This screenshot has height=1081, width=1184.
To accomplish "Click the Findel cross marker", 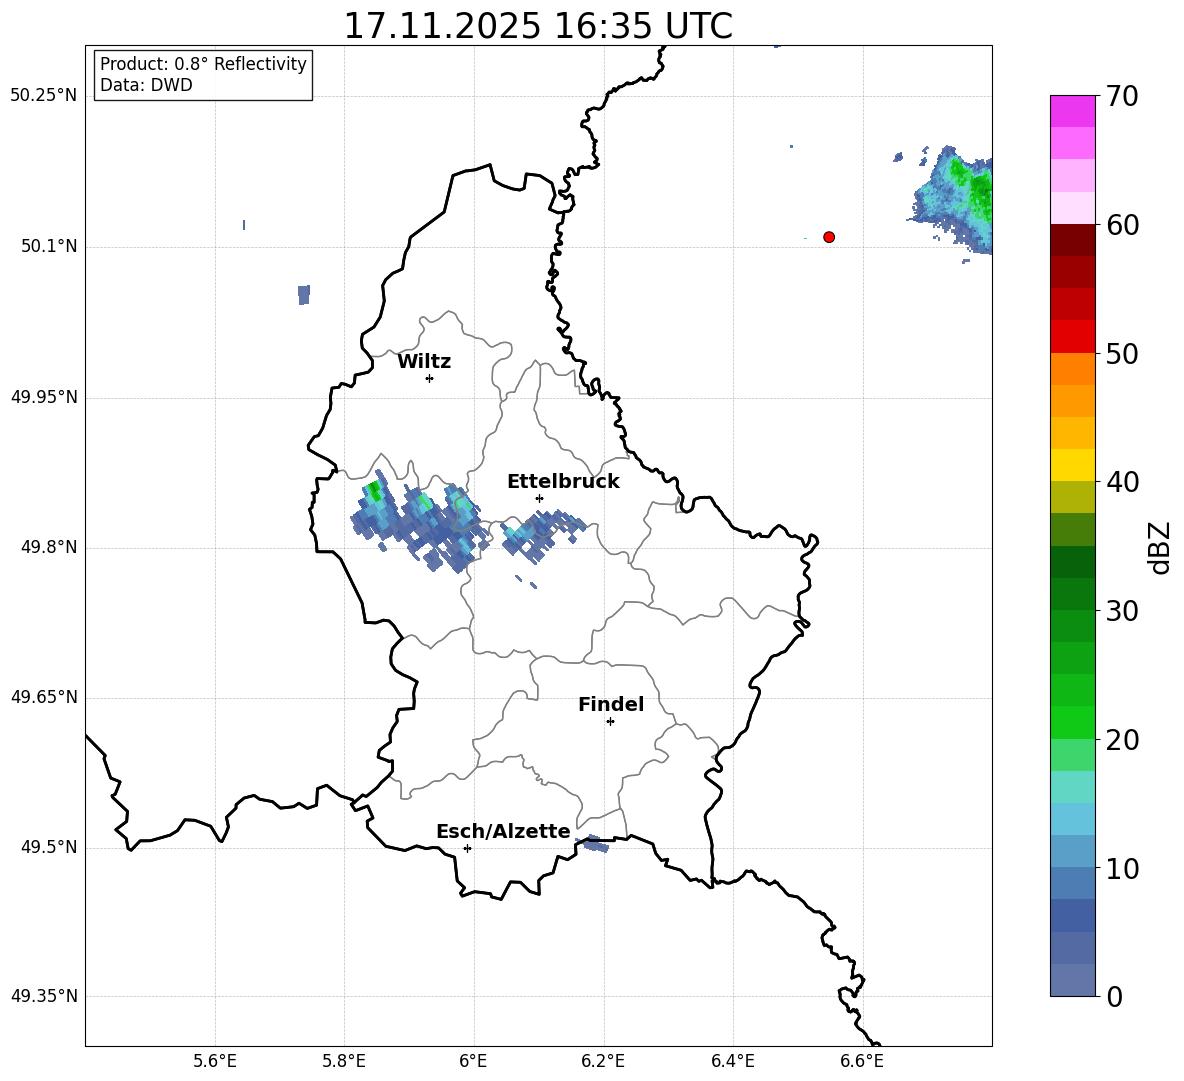I will click(610, 722).
